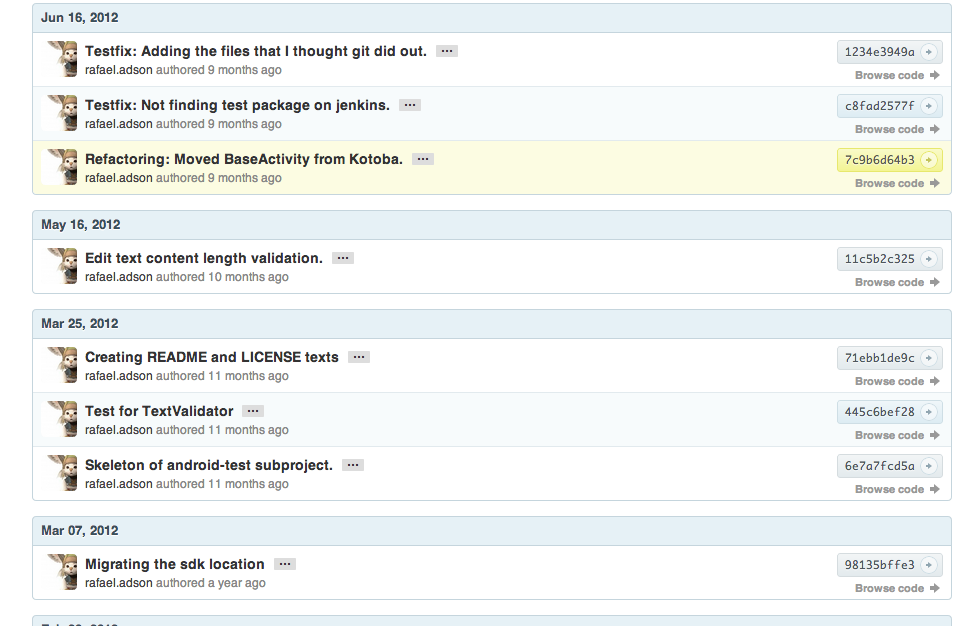Browse code for commit 11c5b2c325
977x626 pixels.
coord(896,283)
